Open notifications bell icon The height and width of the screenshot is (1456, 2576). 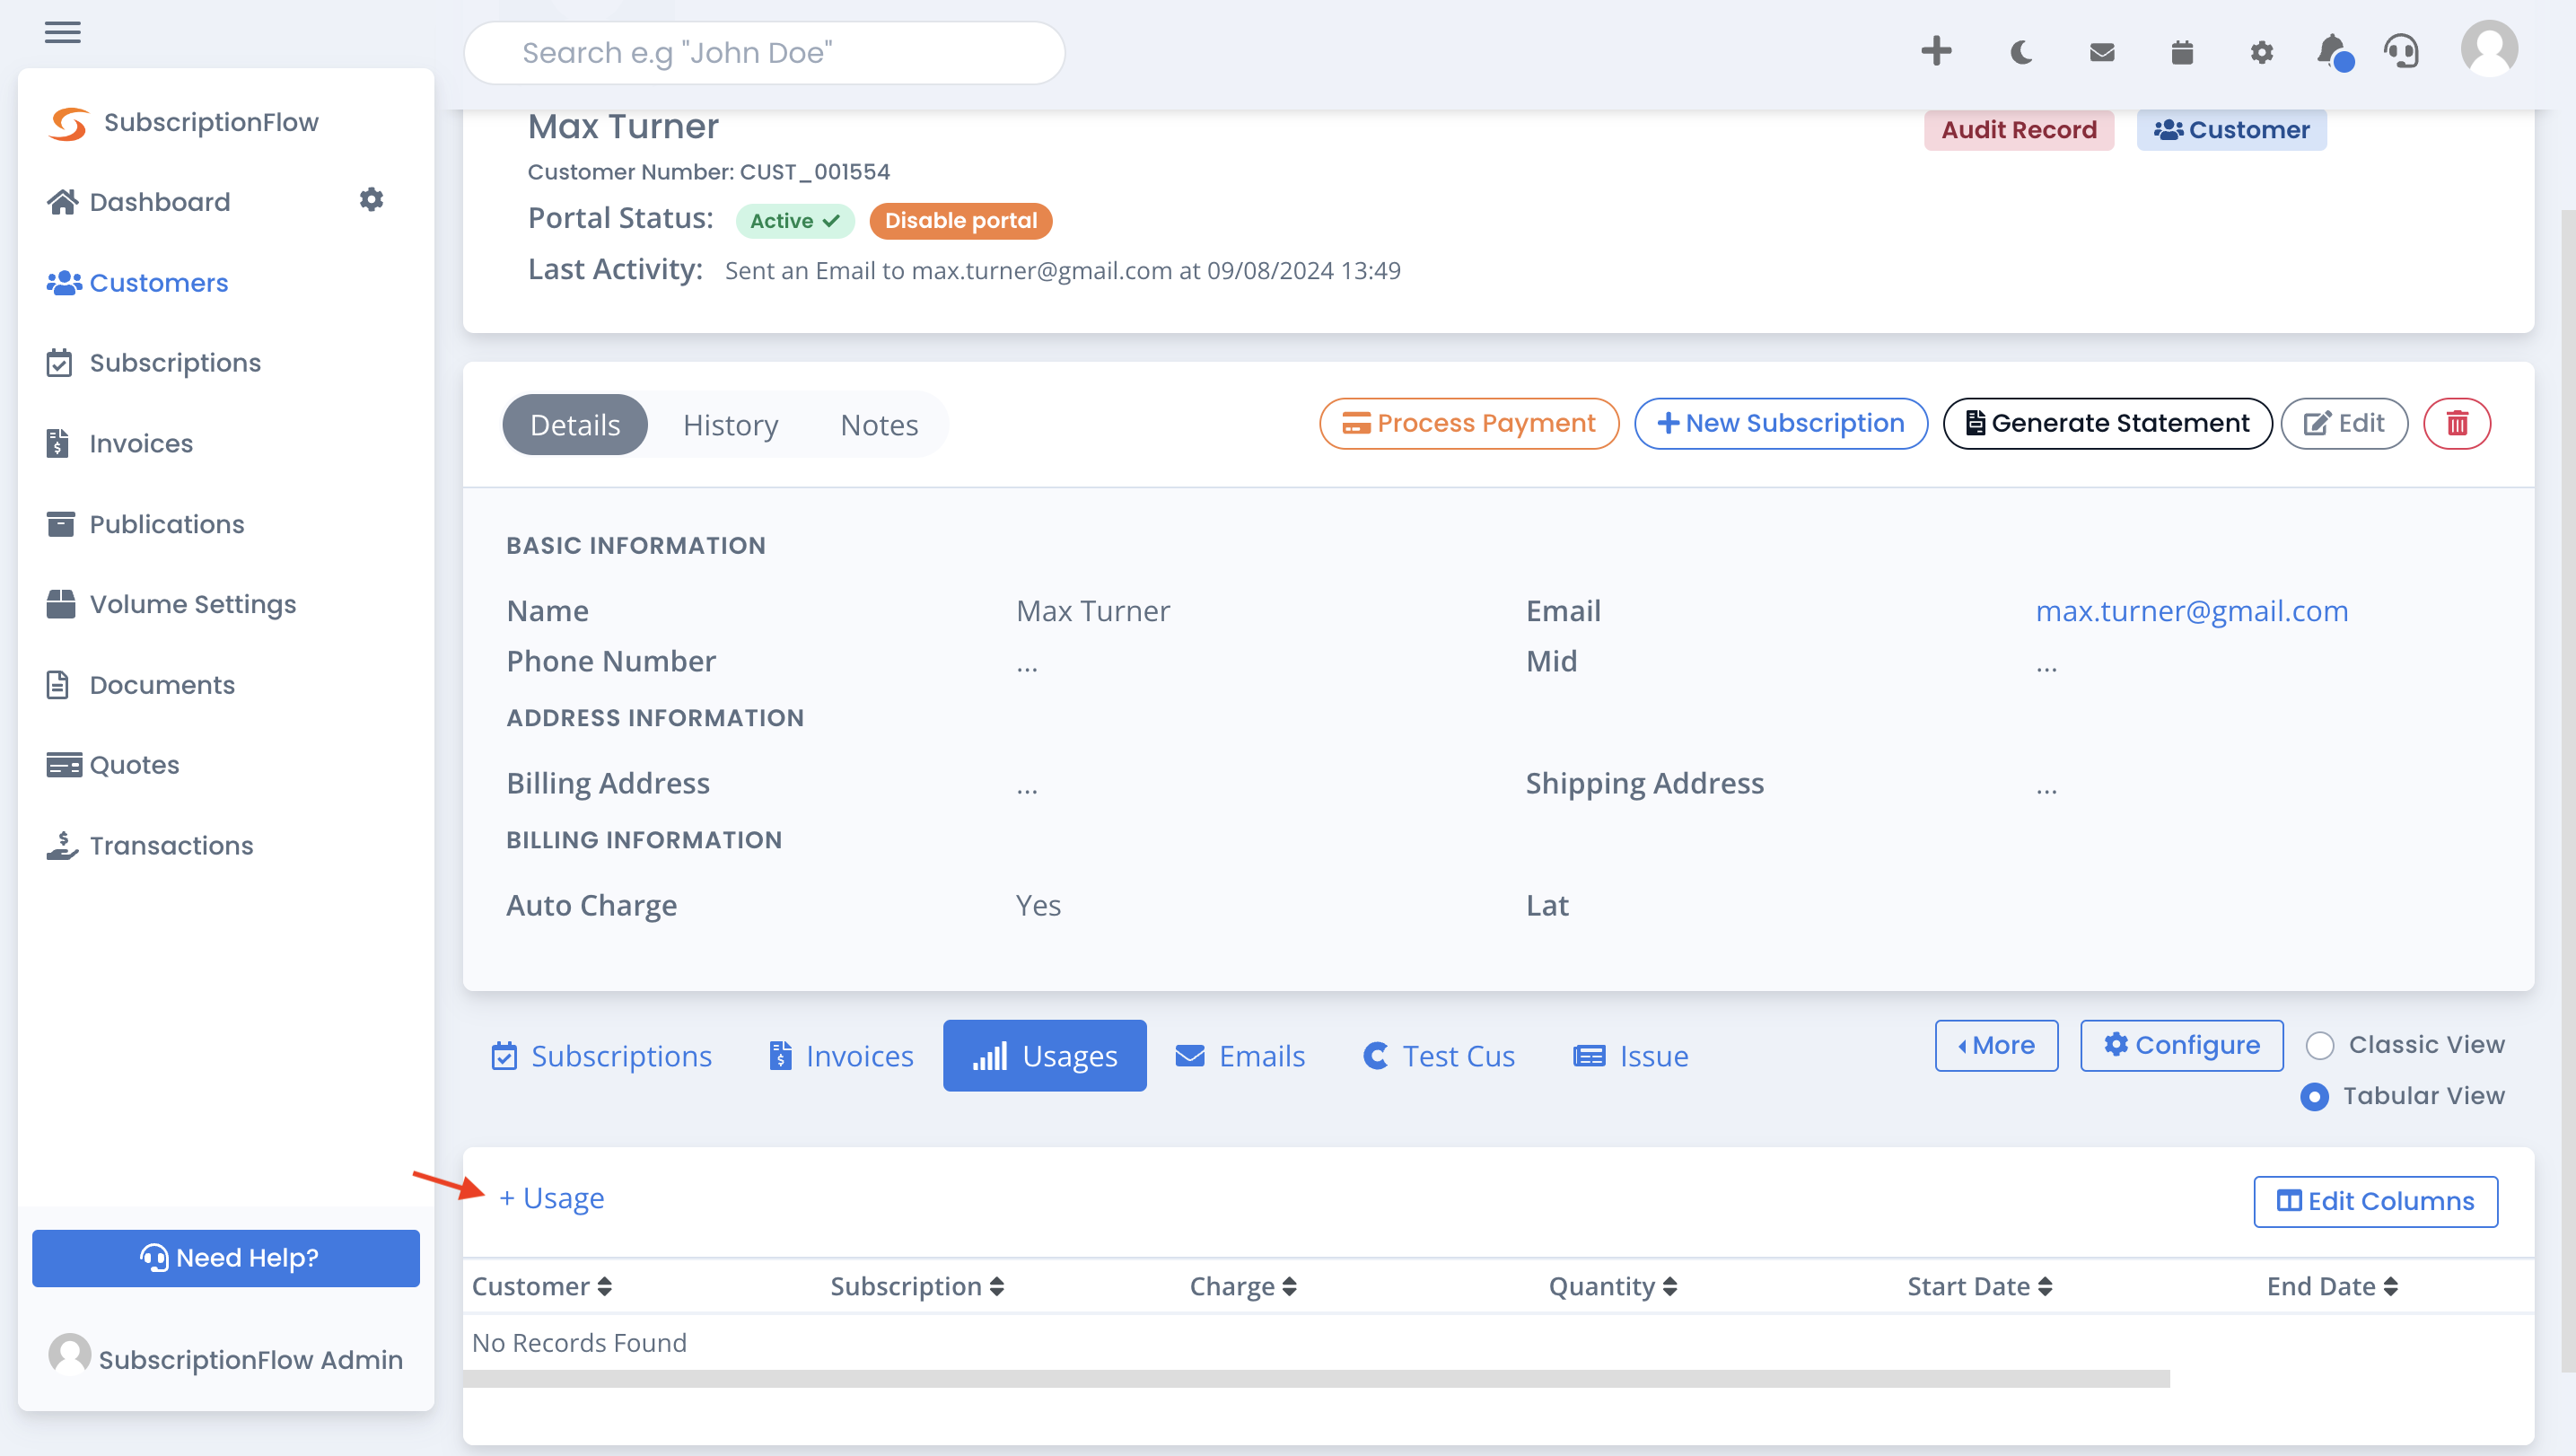[2333, 50]
